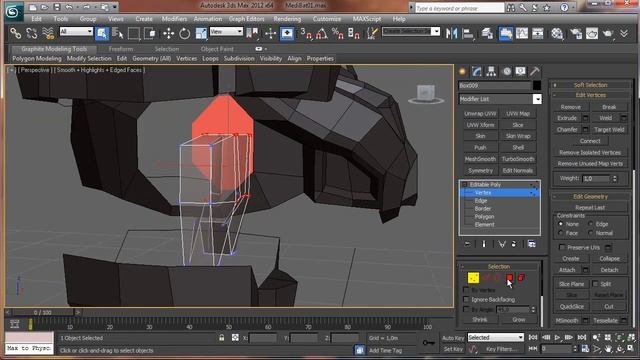Click Configure Modifier Sets icon
Viewport: 640px width, 360px height.
(531, 244)
